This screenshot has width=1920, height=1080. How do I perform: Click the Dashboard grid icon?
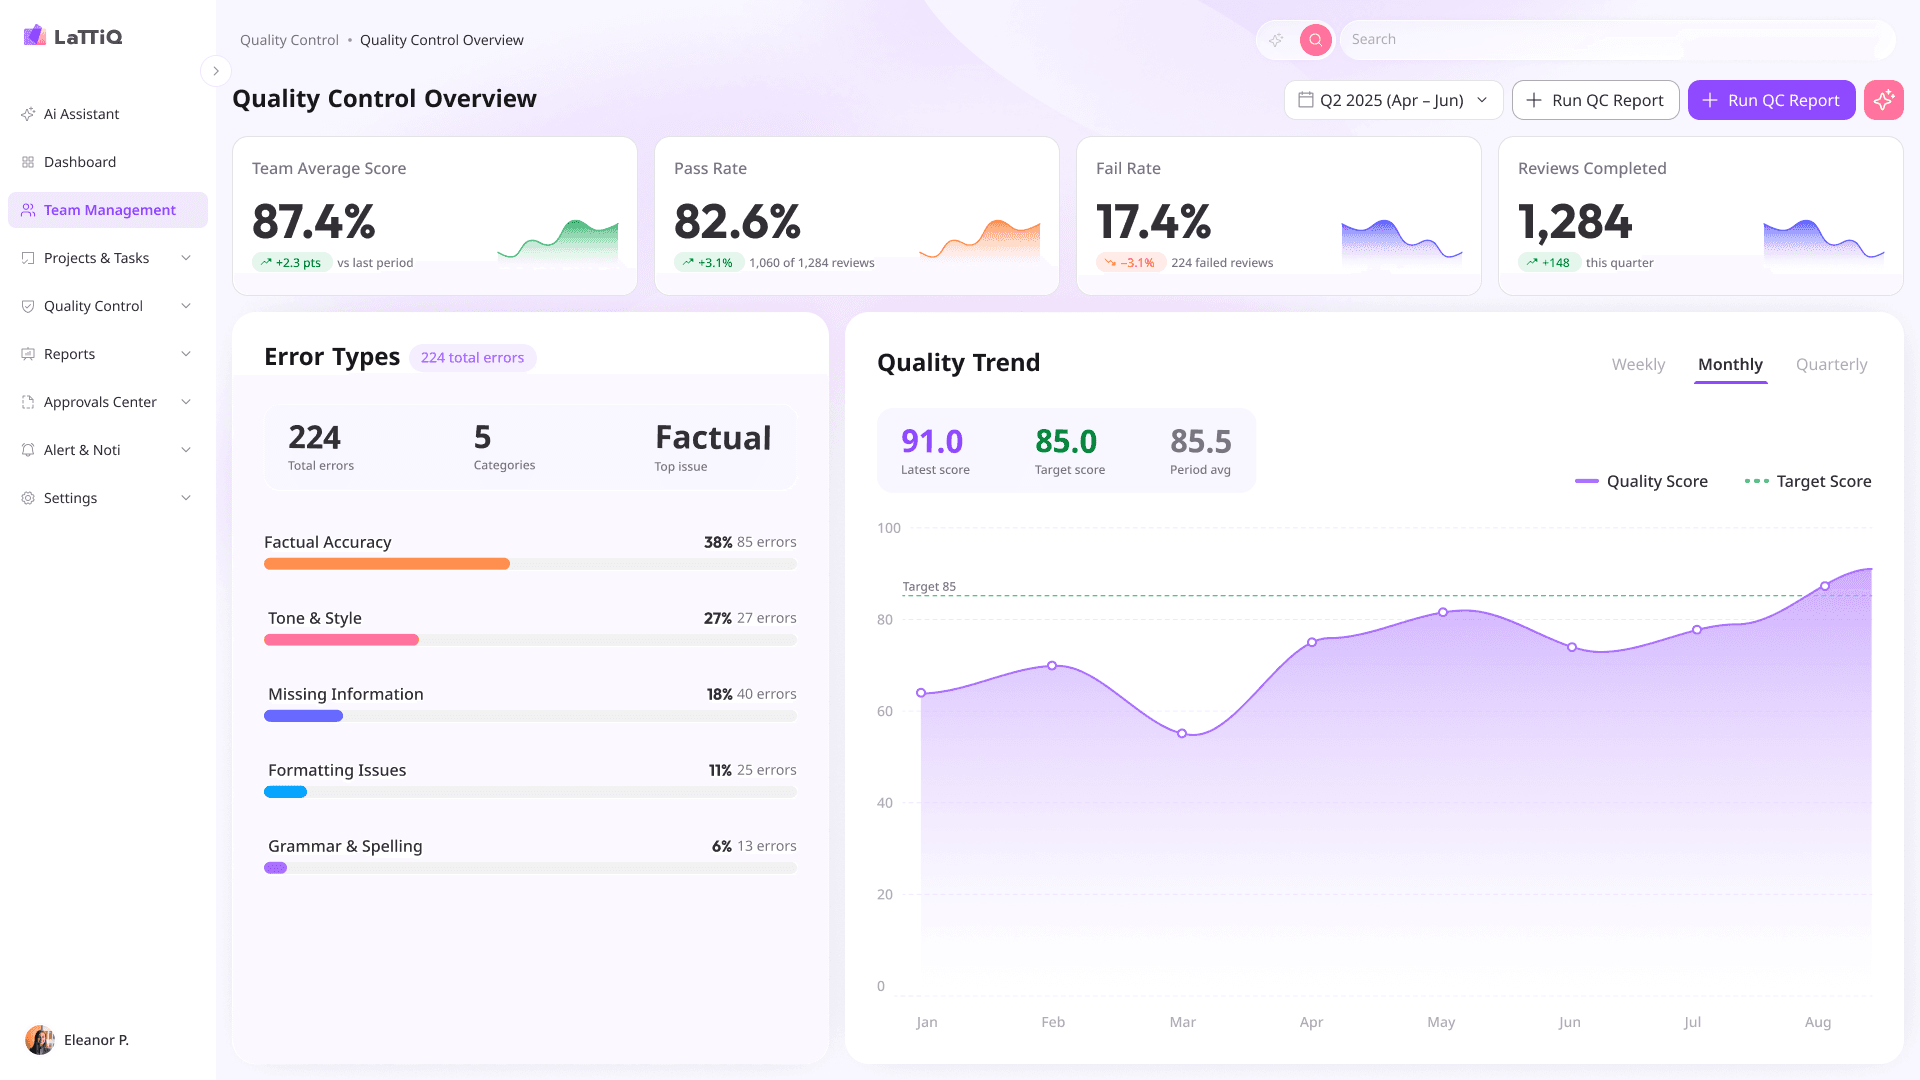click(x=28, y=162)
